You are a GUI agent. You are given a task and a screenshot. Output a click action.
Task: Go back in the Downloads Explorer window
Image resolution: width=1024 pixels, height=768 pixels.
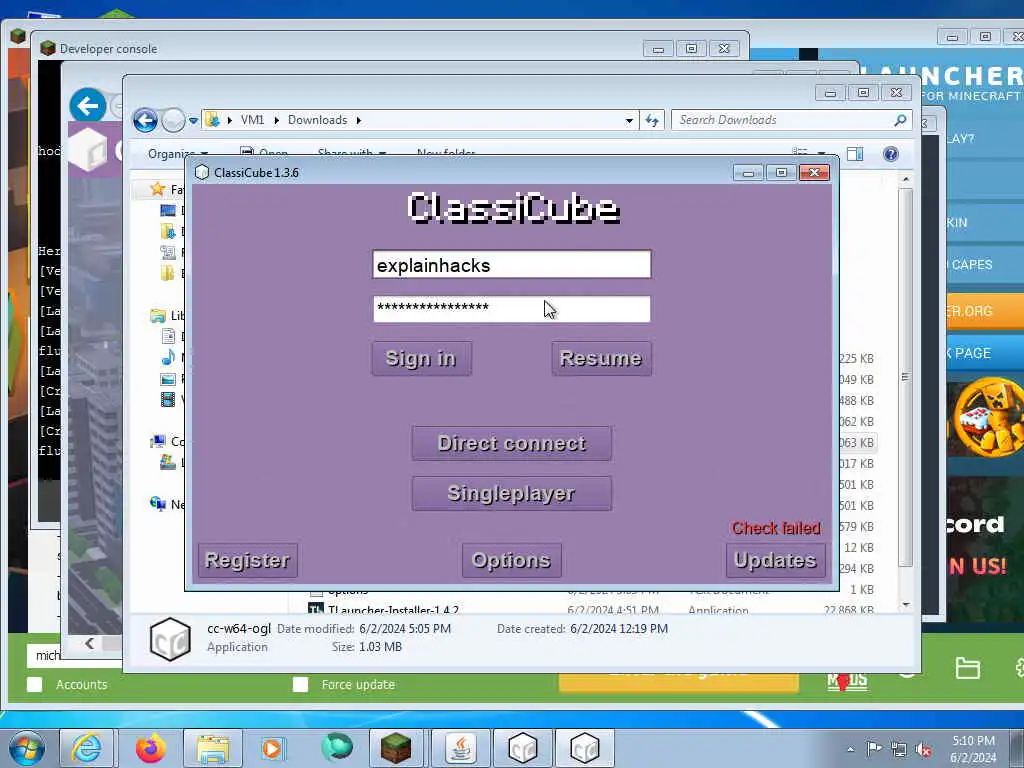(145, 120)
